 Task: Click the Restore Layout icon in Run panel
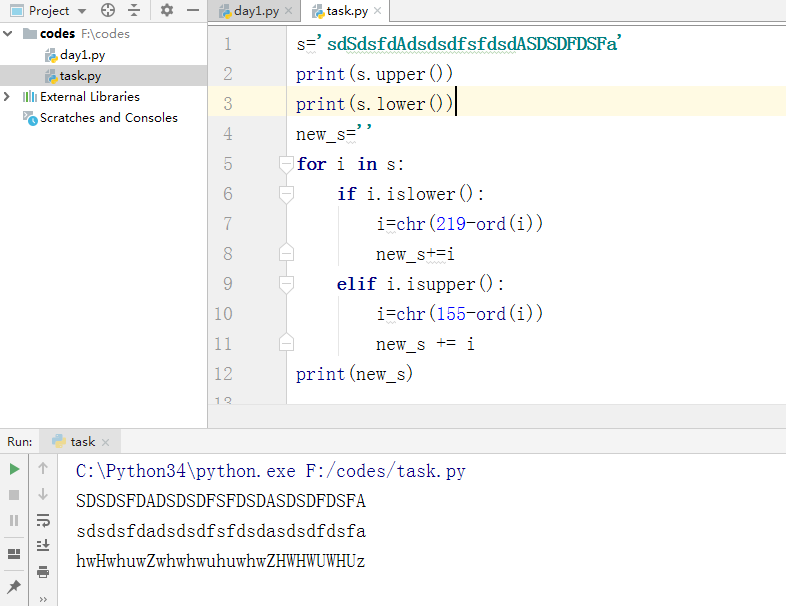pyautogui.click(x=14, y=553)
